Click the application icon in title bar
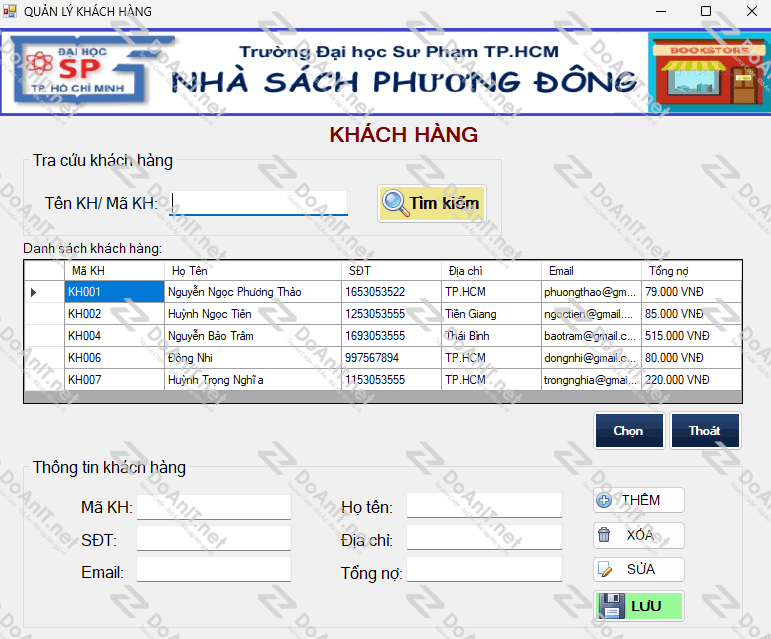The height and width of the screenshot is (639, 771). click(9, 11)
